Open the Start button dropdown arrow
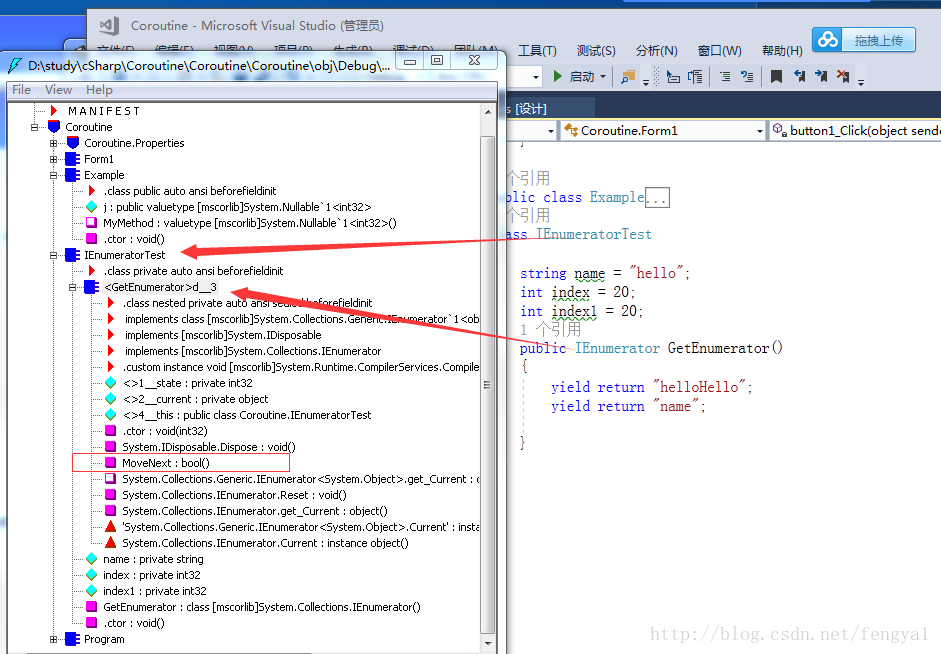Screen dimensions: 941x654 603,77
